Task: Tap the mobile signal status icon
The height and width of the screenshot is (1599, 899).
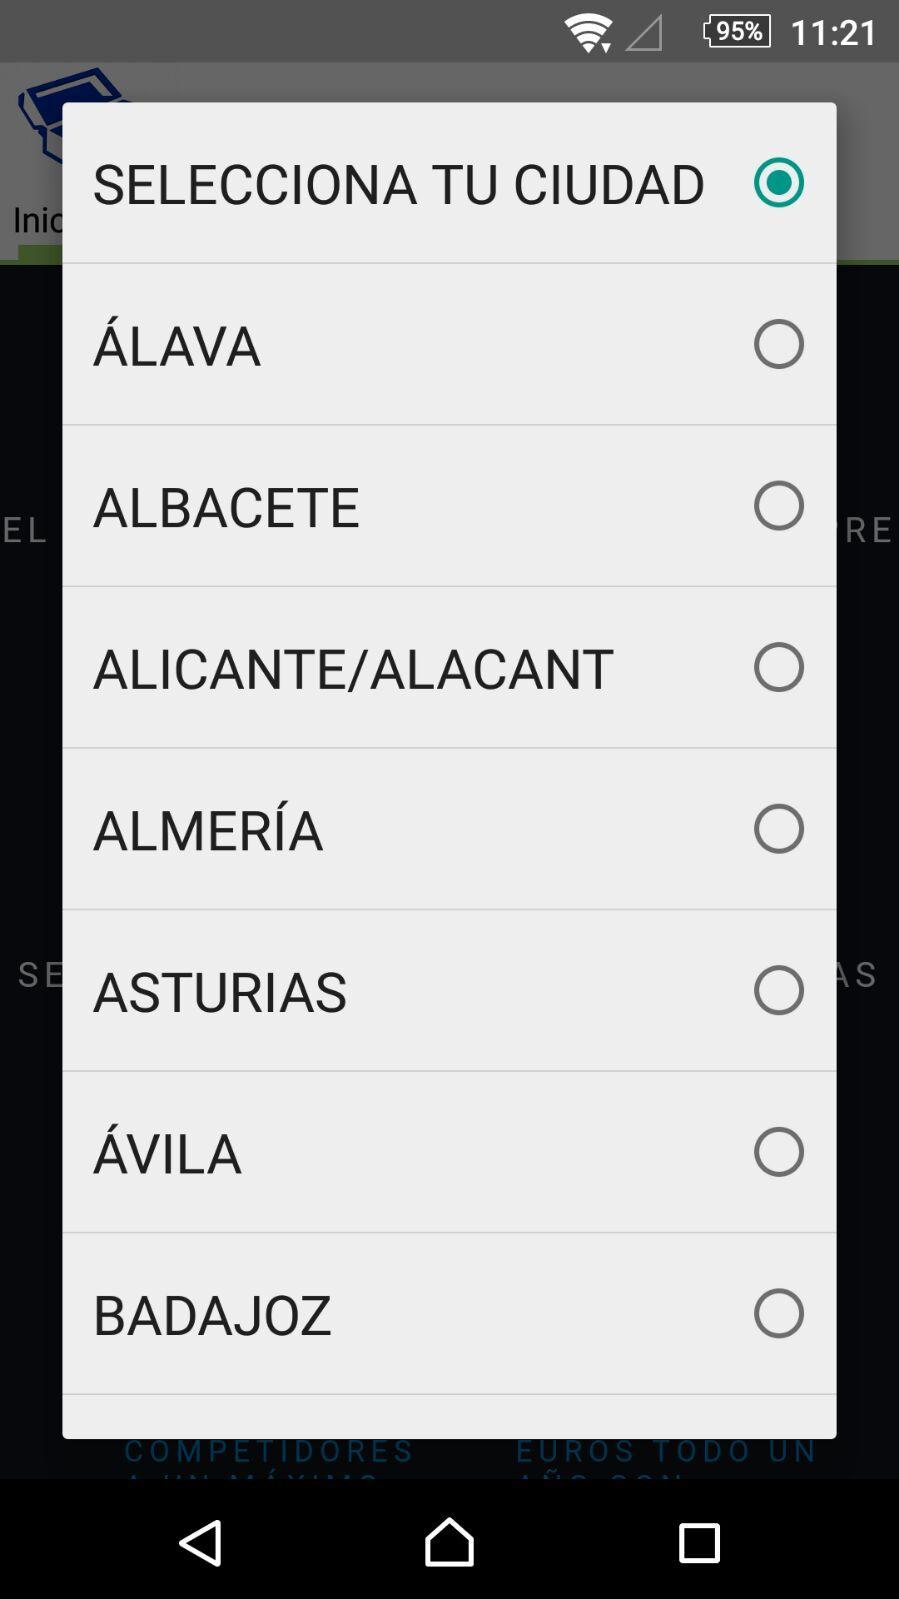Action: coord(645,34)
